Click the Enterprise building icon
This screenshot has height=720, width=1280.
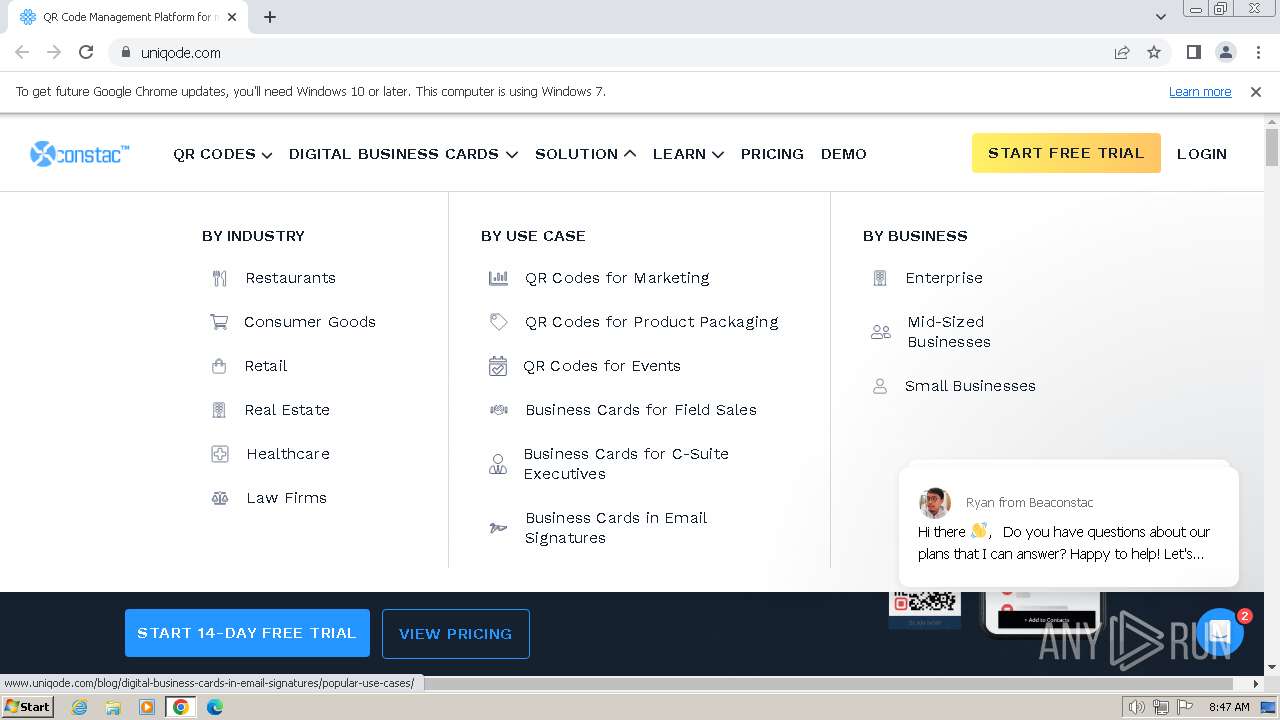tap(880, 278)
